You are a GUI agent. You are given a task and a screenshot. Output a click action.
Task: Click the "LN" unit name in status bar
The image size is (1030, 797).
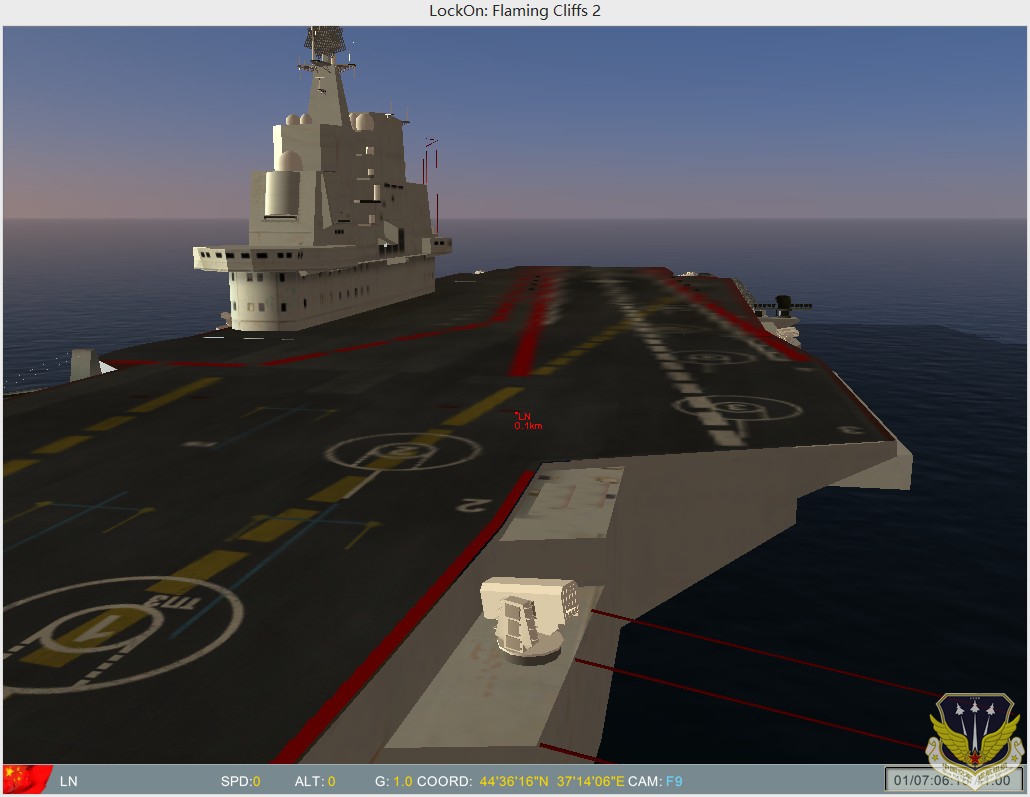click(x=68, y=781)
